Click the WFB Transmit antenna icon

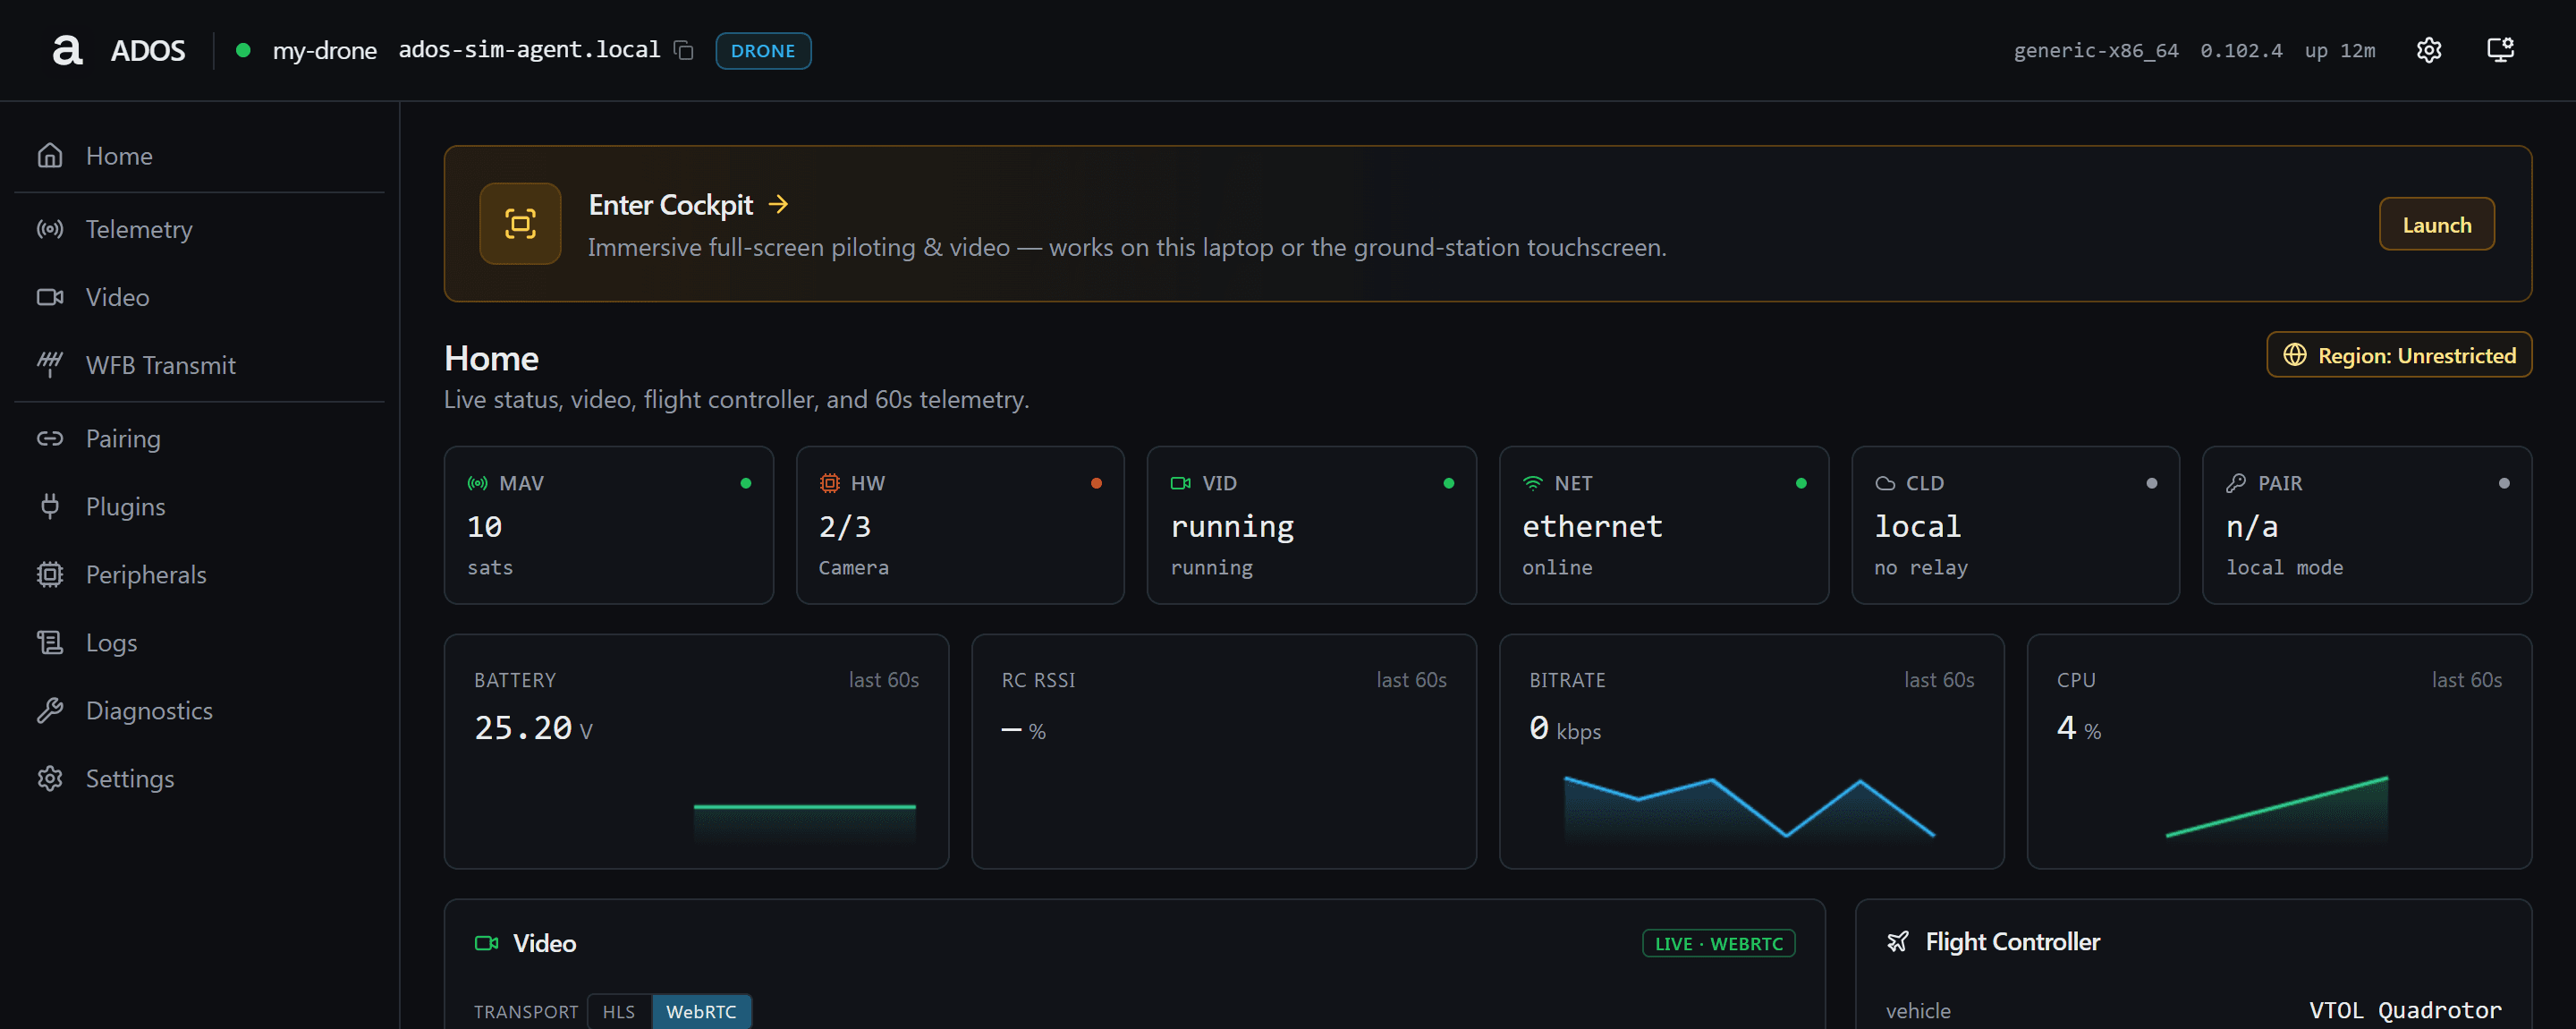(x=50, y=365)
